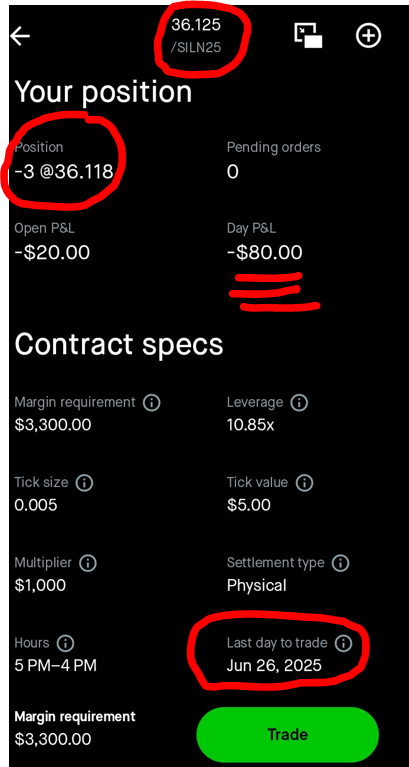Open the Pending orders count

(x=232, y=172)
